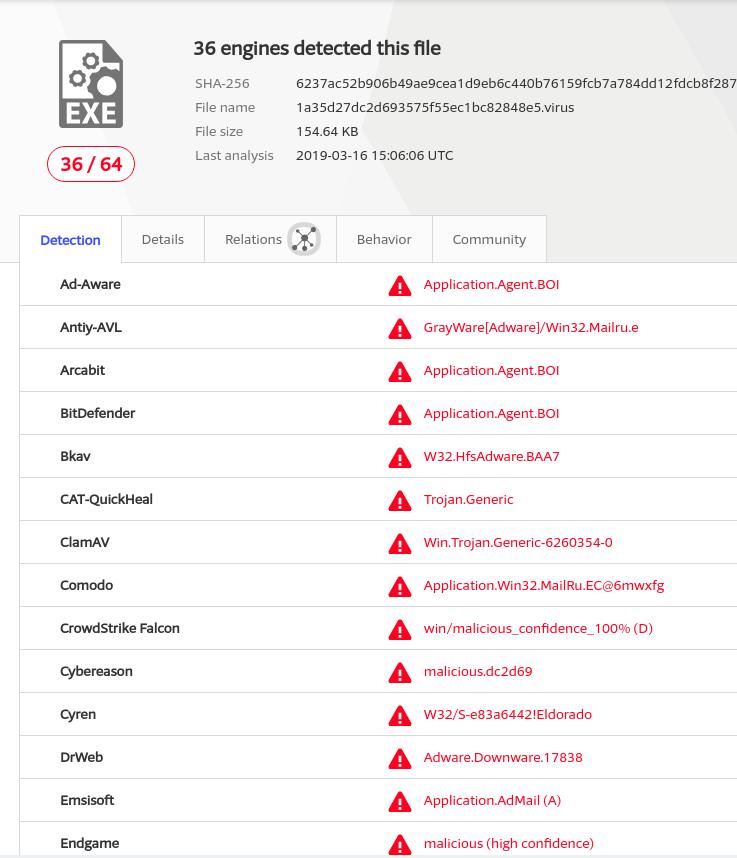Viewport: 737px width, 858px height.
Task: Click Adware.Downware.17838 detection result
Action: coord(503,757)
